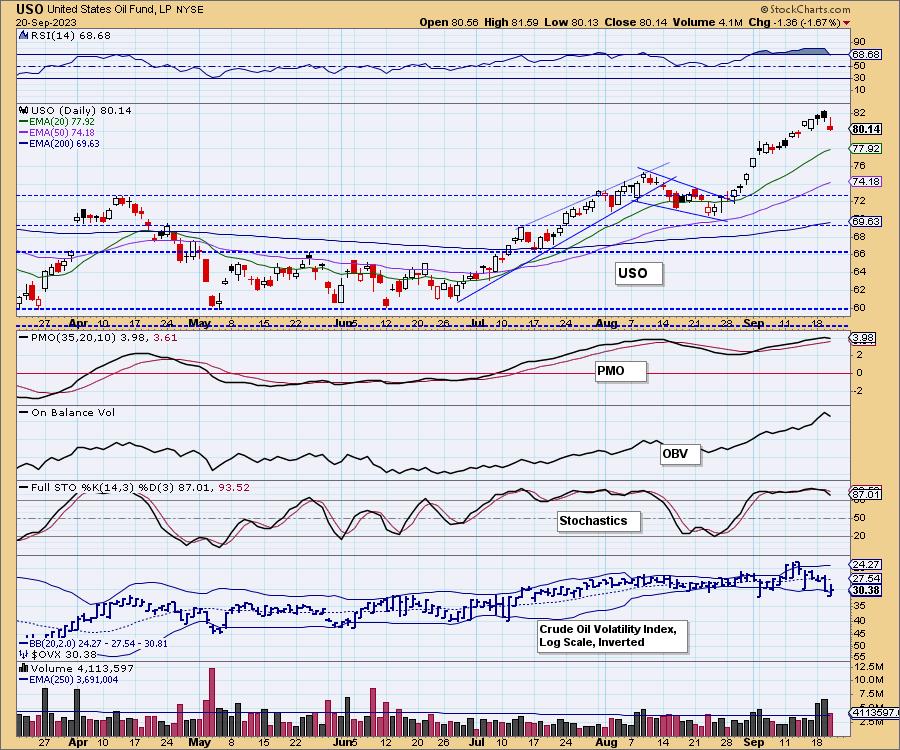Click the 3.98 PMO axis tag
Screen dimensions: 900x750
tap(864, 338)
